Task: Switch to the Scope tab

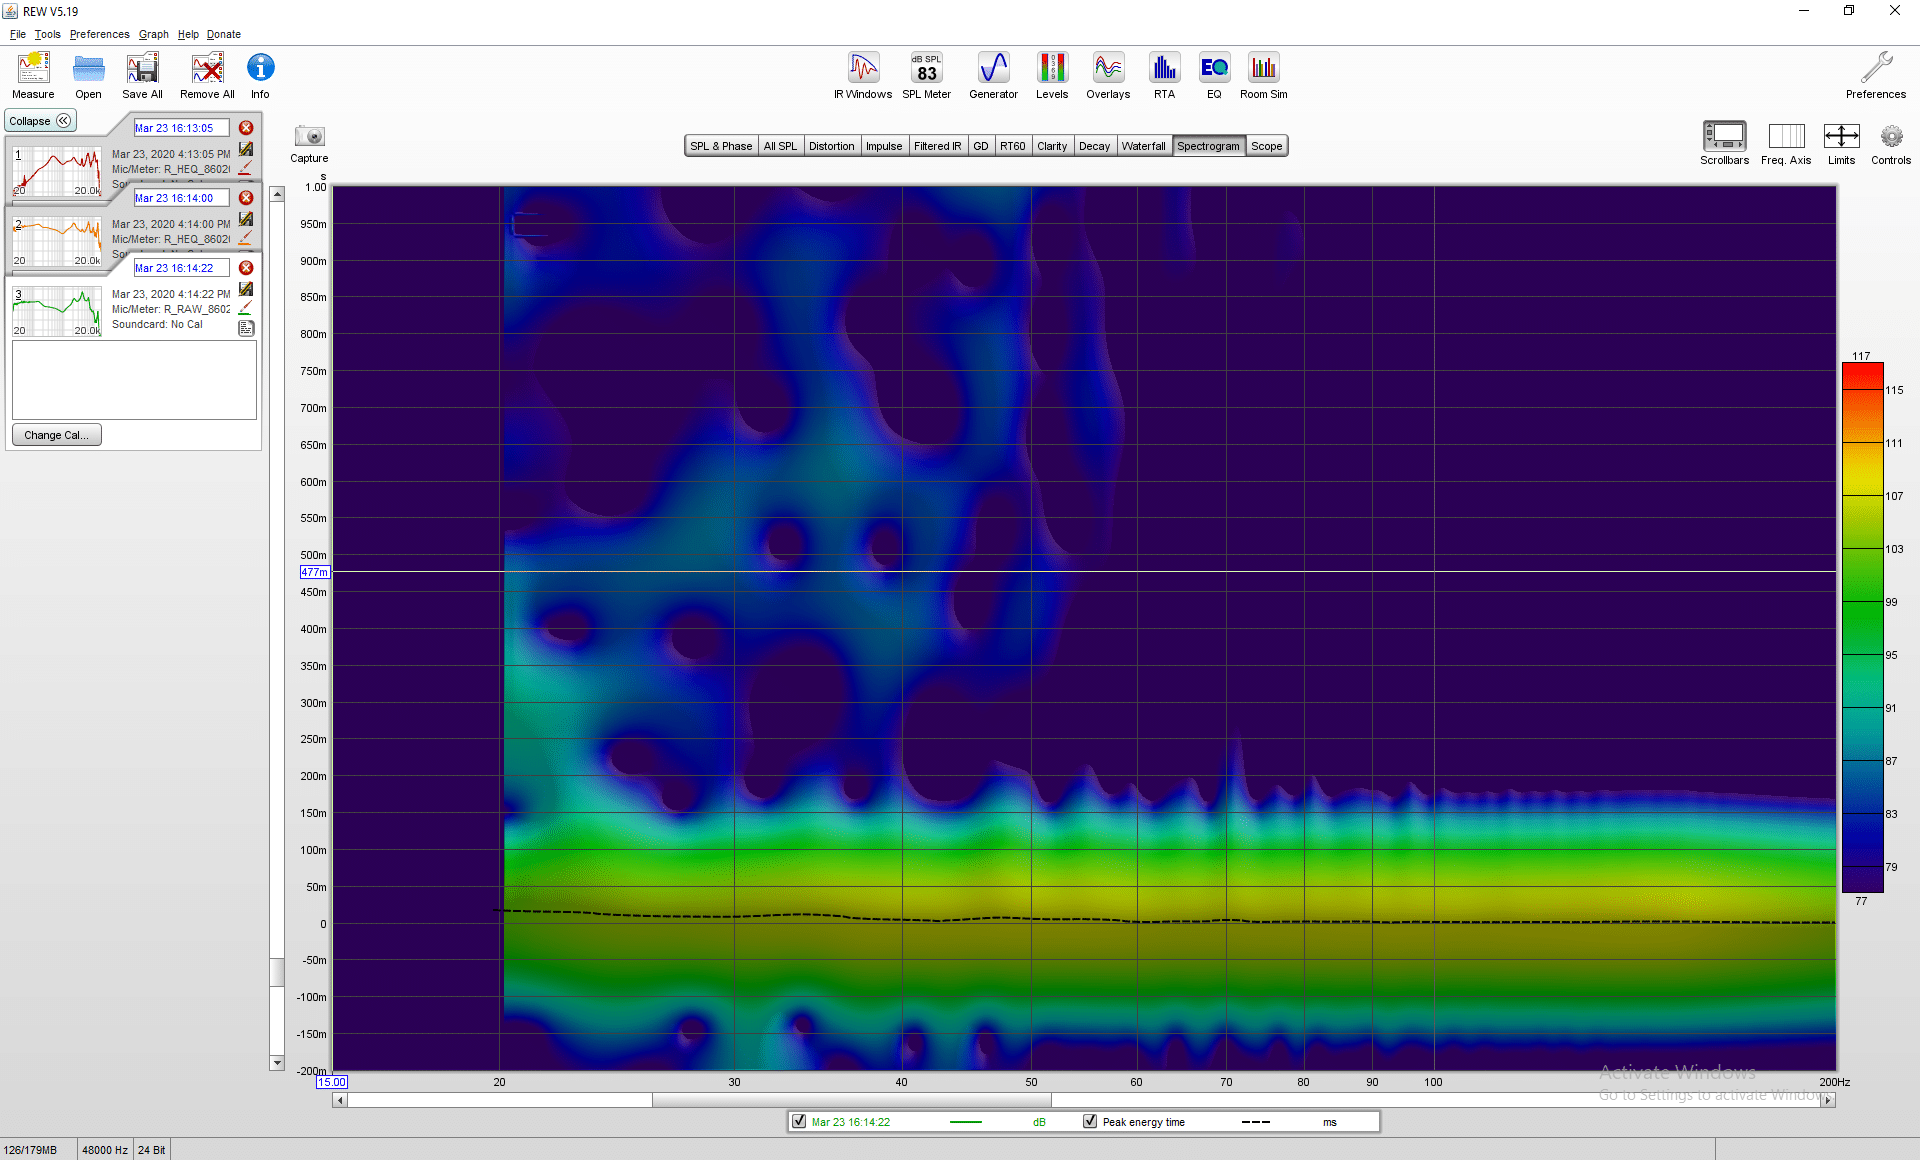Action: click(1266, 146)
